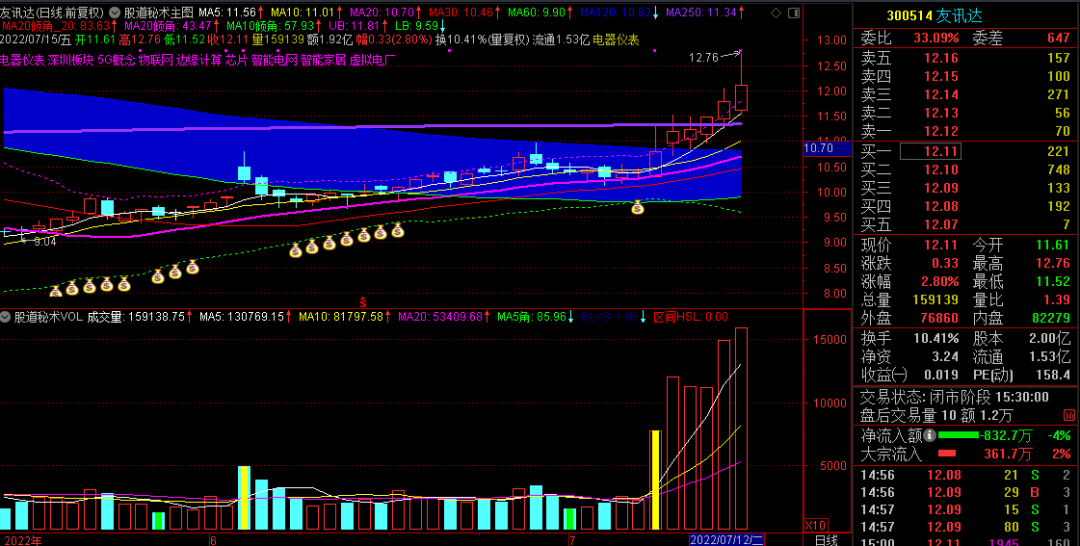Click the diamond icon at chart top-right
1080x546 pixels.
pyautogui.click(x=776, y=13)
